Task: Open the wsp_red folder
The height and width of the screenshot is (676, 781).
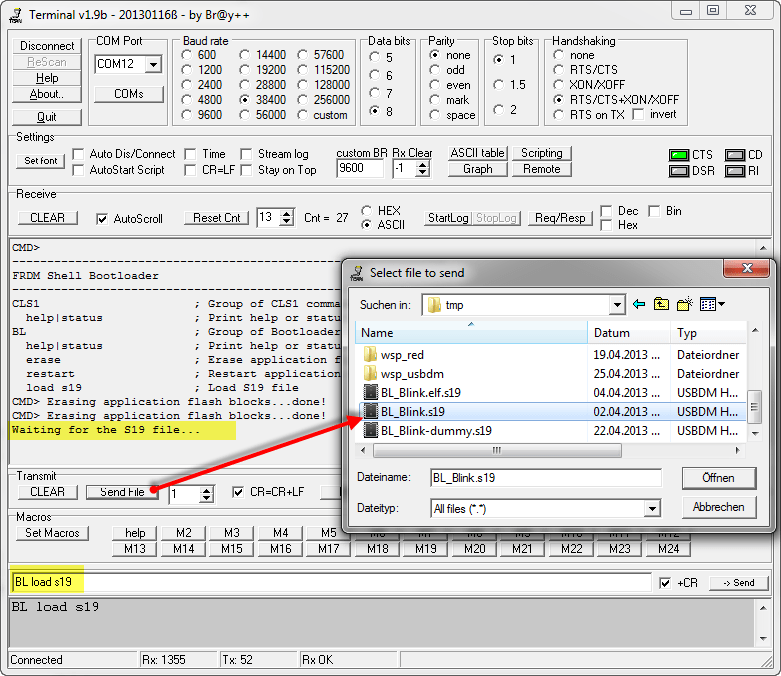Action: pyautogui.click(x=402, y=354)
